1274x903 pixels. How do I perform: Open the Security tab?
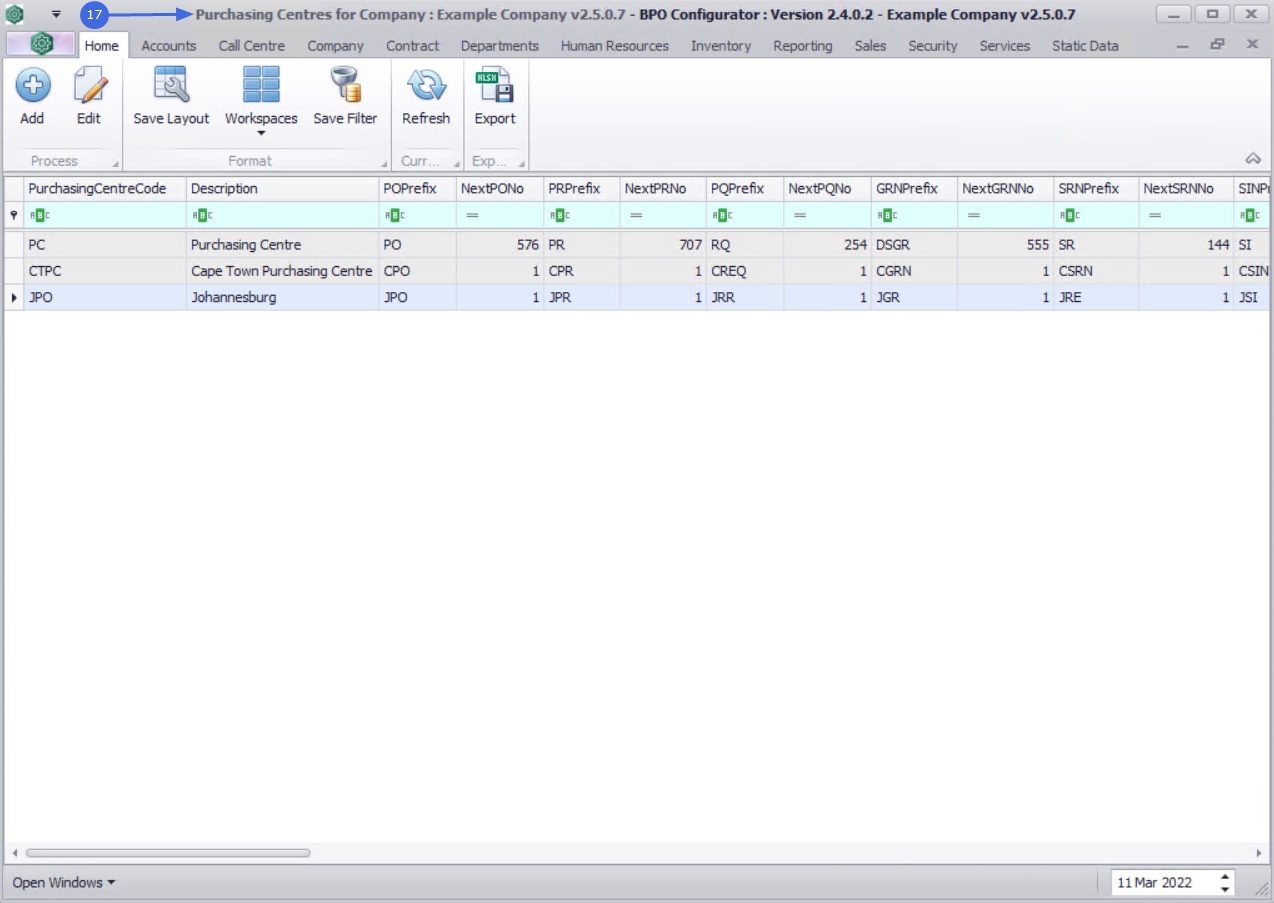click(x=933, y=45)
